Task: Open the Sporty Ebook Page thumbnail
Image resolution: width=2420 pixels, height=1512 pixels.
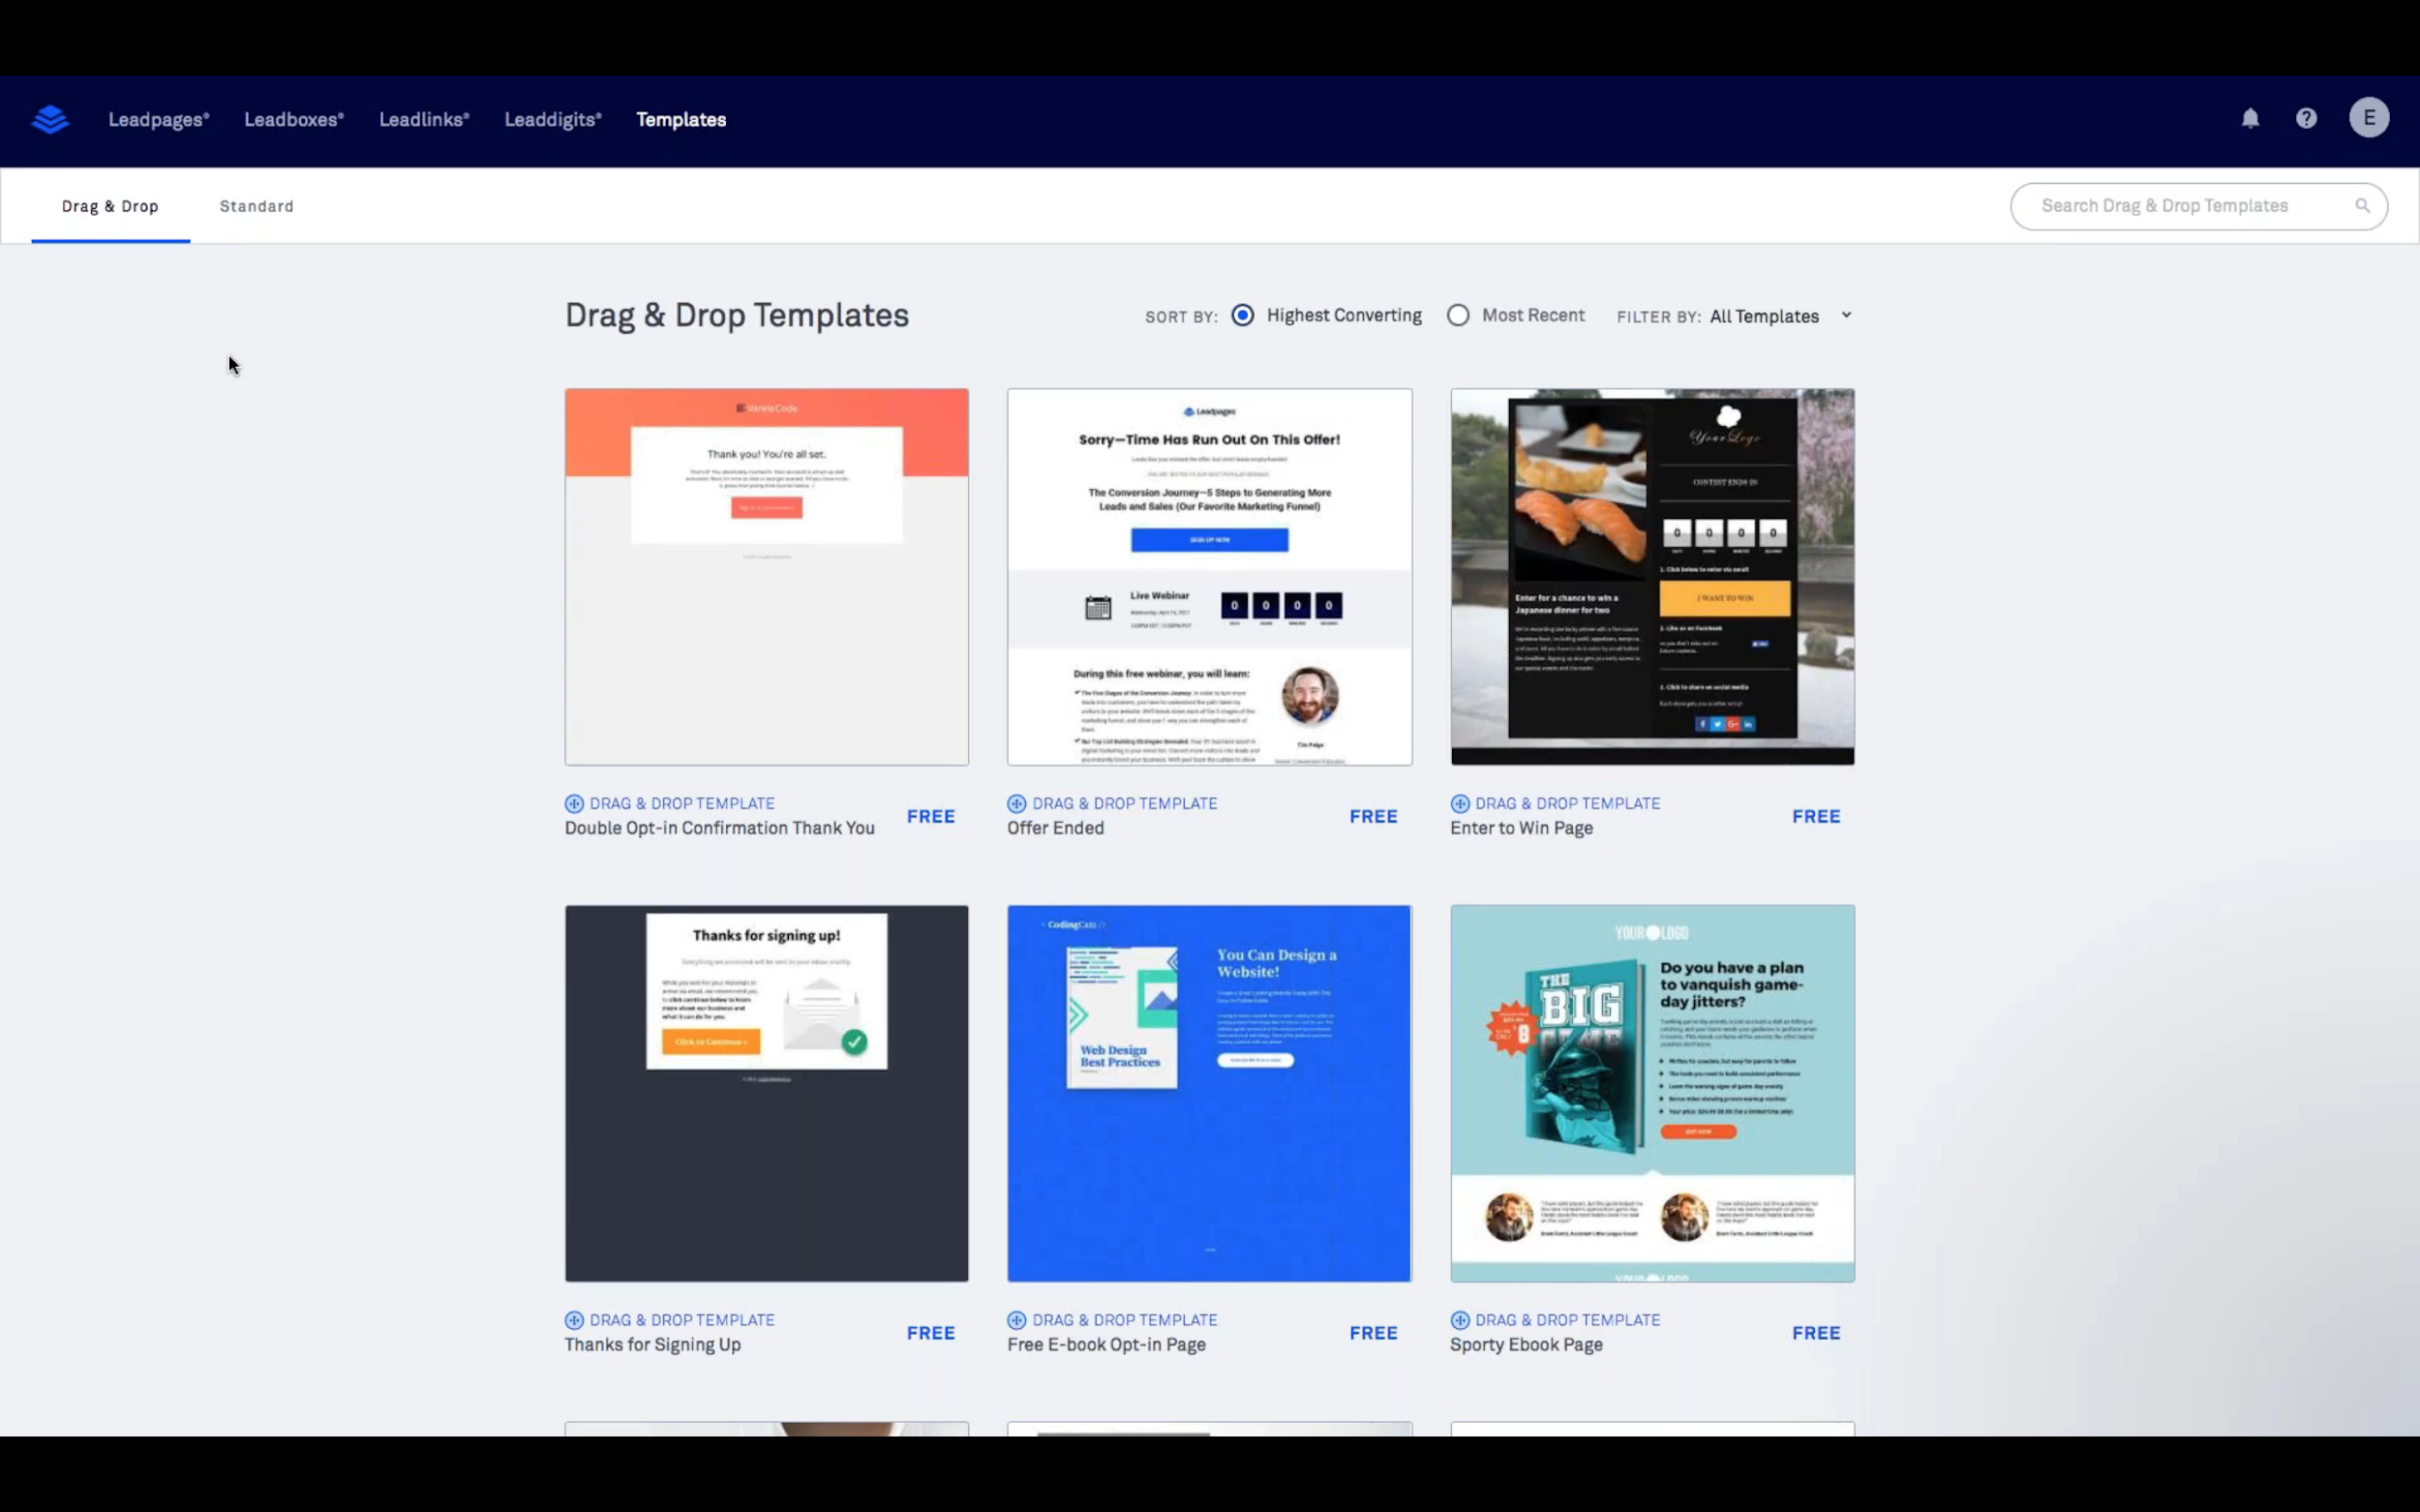Action: coord(1652,1093)
